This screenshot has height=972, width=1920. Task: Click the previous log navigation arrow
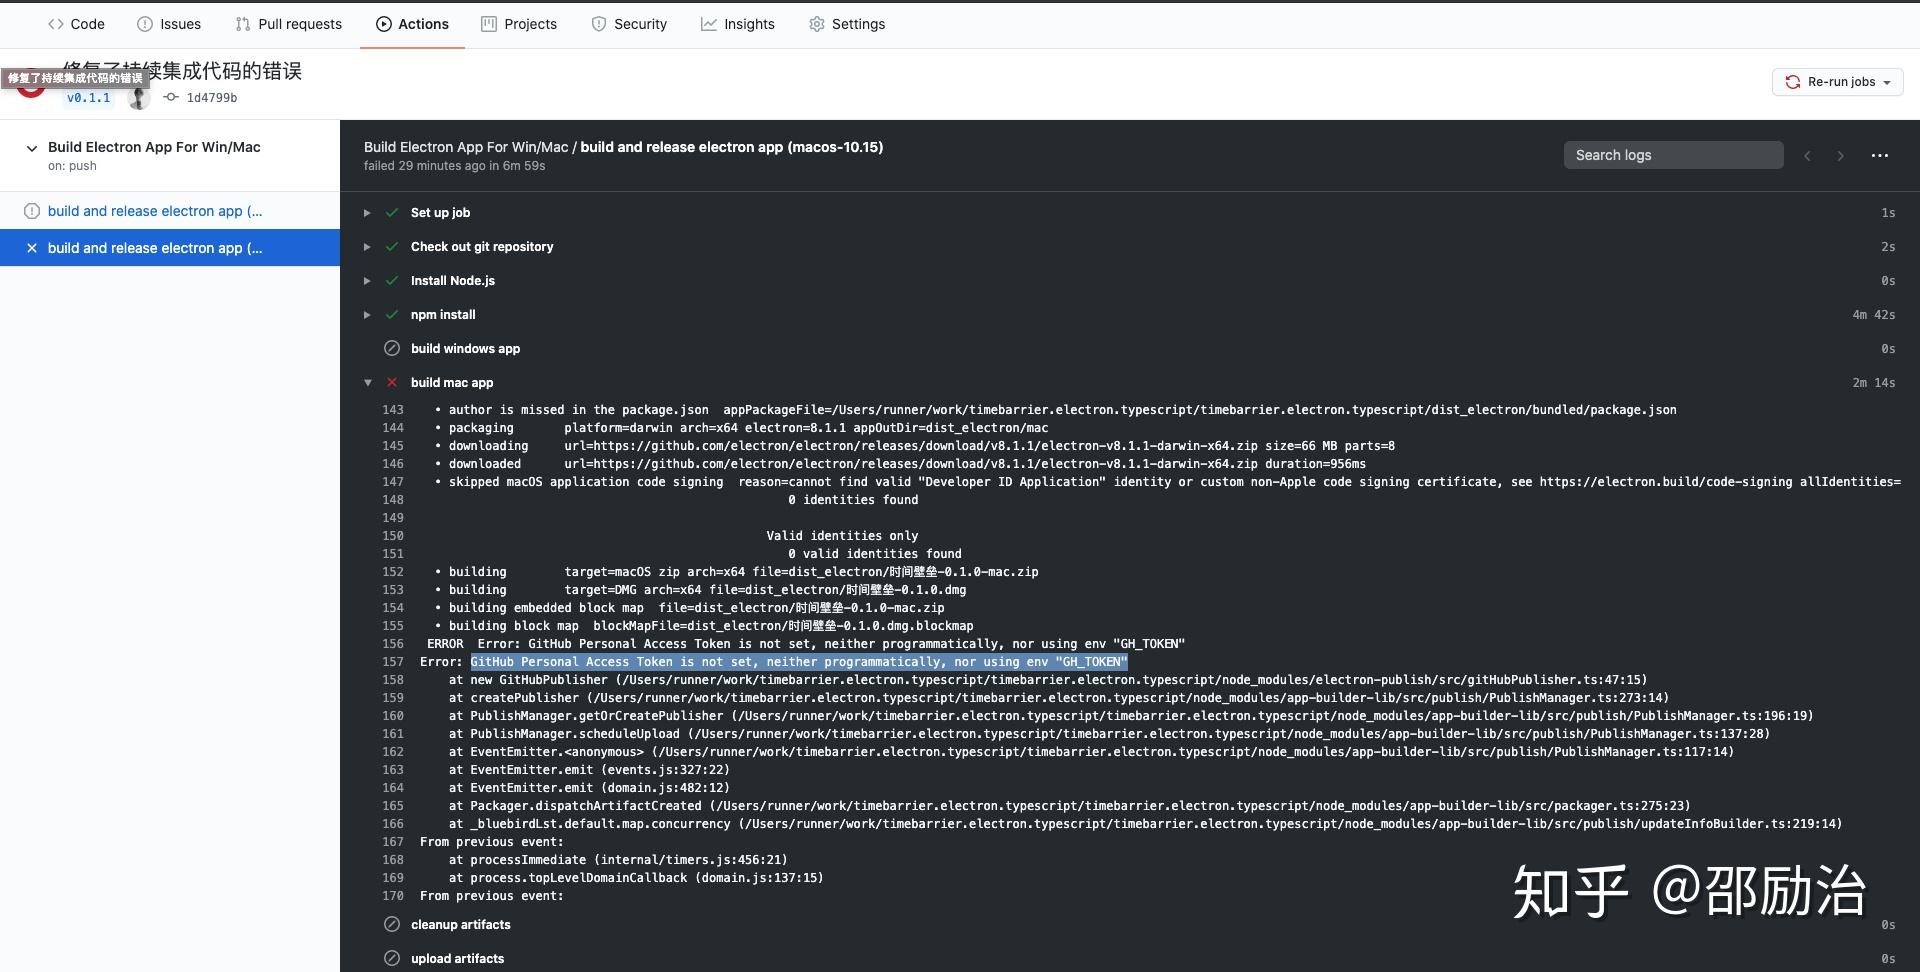click(1807, 155)
